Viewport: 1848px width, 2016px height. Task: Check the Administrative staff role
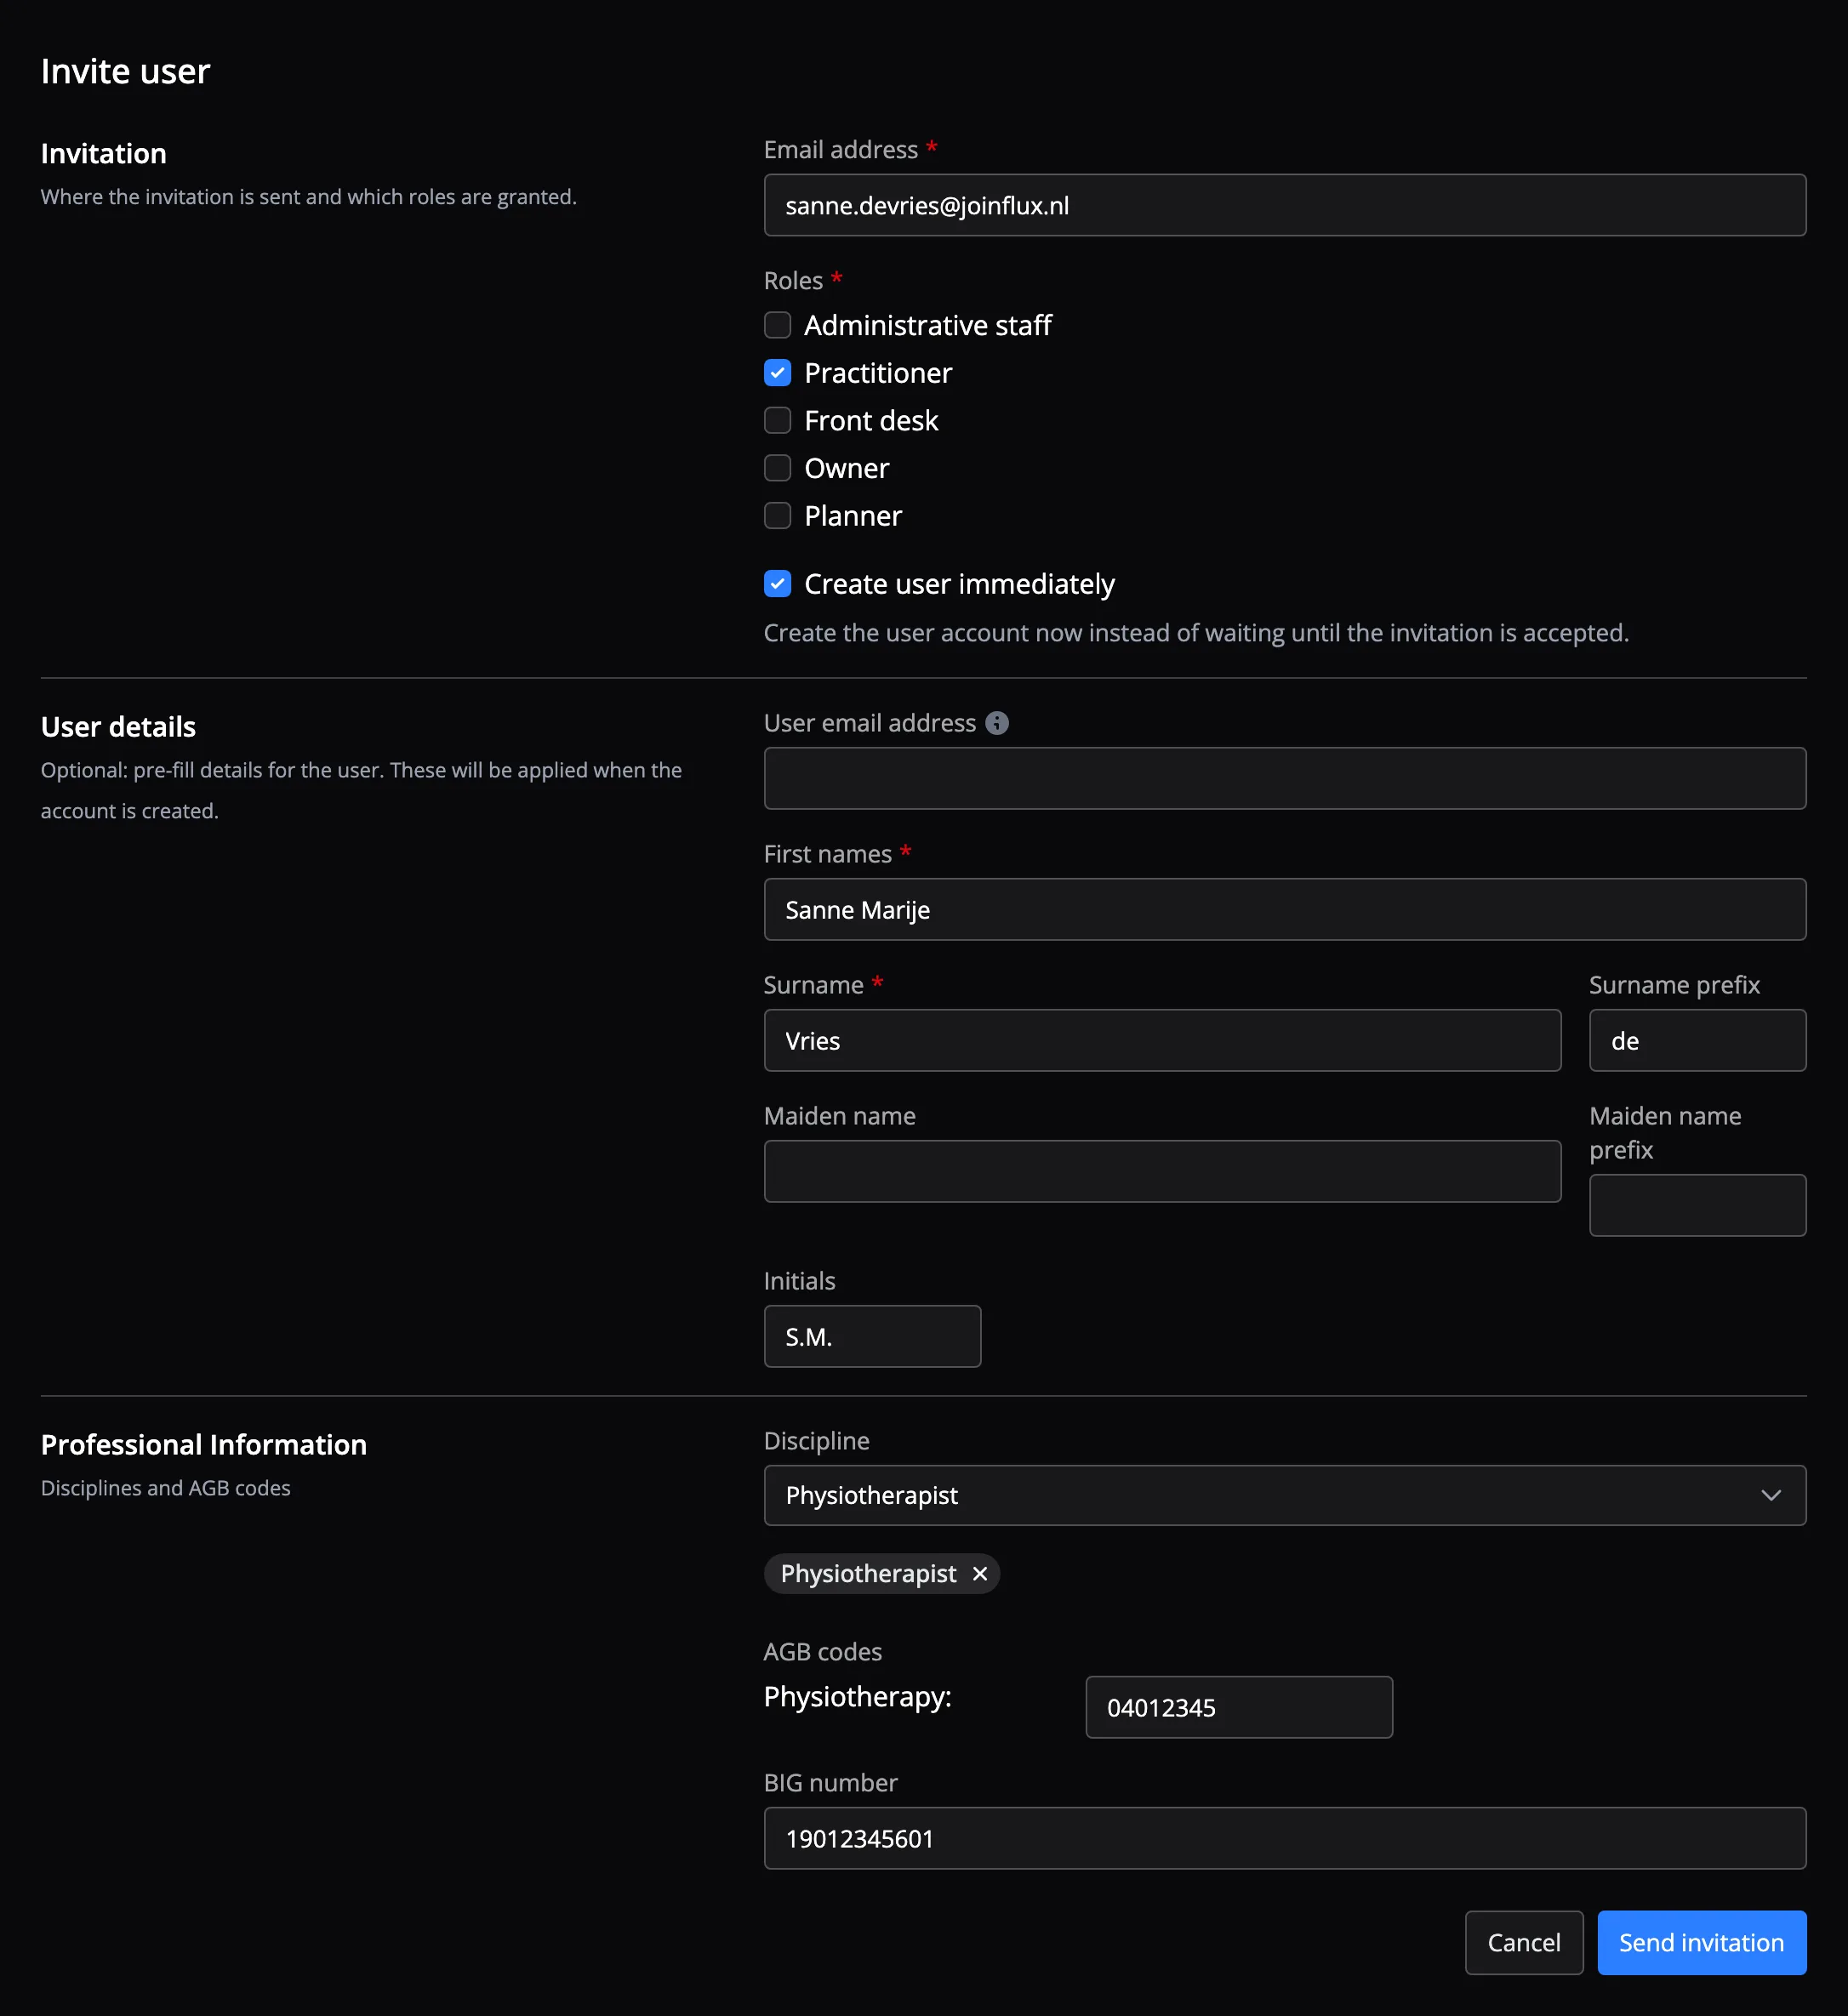pyautogui.click(x=777, y=325)
